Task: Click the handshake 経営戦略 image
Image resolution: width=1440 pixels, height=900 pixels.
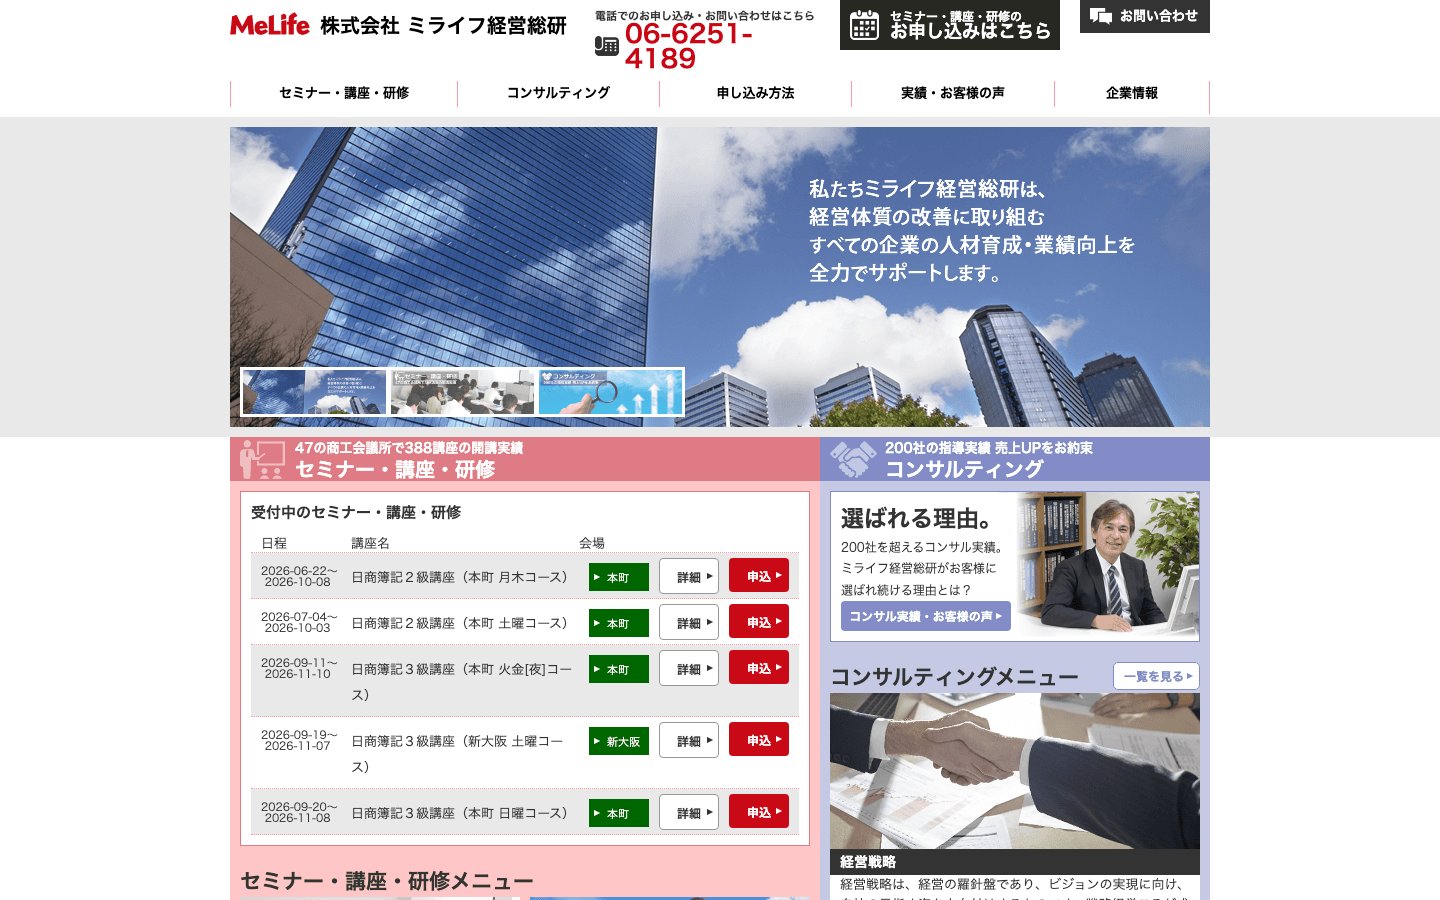Action: tap(1015, 771)
